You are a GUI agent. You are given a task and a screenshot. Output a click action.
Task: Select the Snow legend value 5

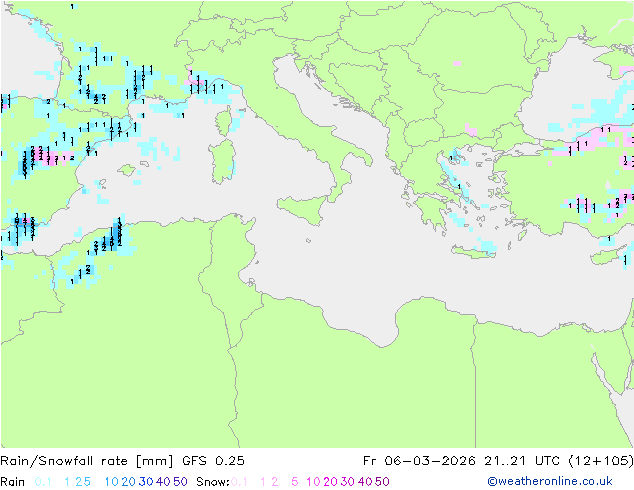tap(295, 482)
